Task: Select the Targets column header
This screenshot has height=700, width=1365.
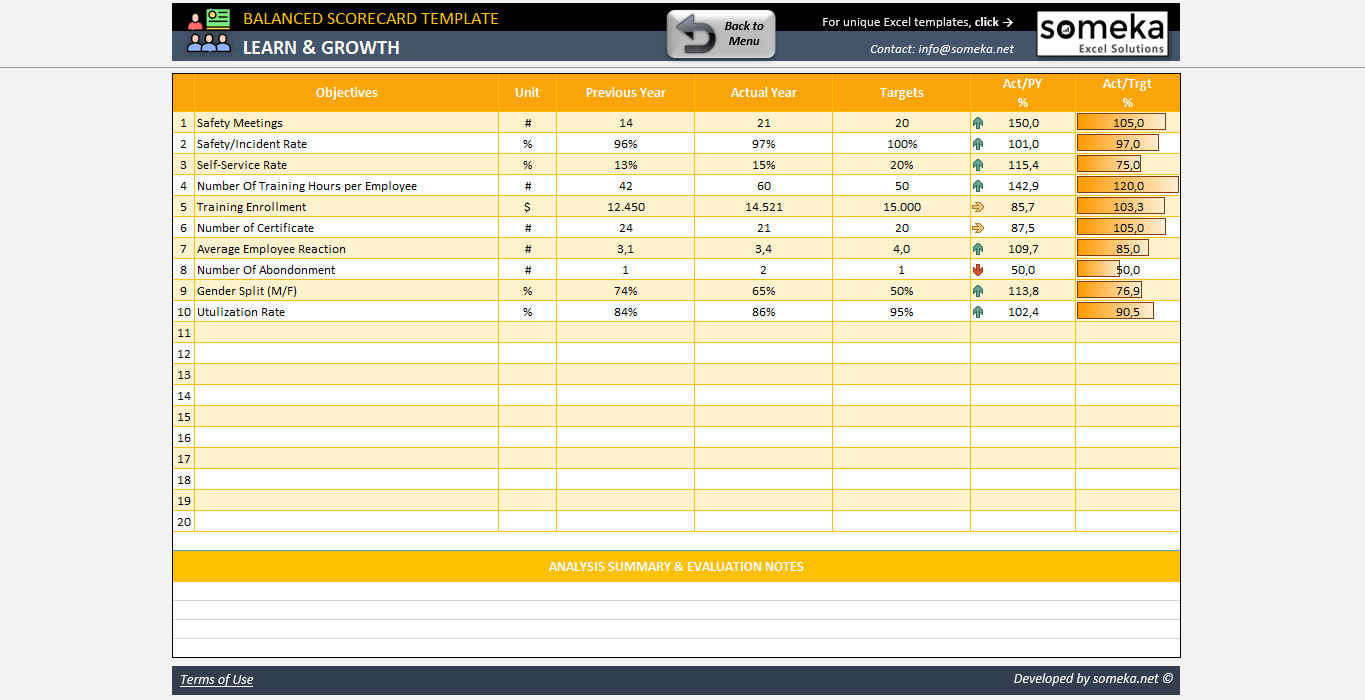Action: [900, 92]
